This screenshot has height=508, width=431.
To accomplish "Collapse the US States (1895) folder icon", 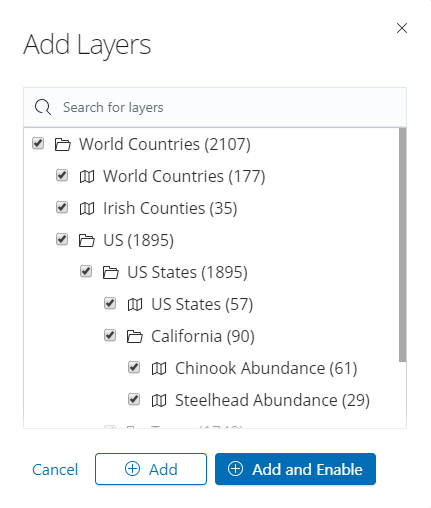I will coord(111,273).
